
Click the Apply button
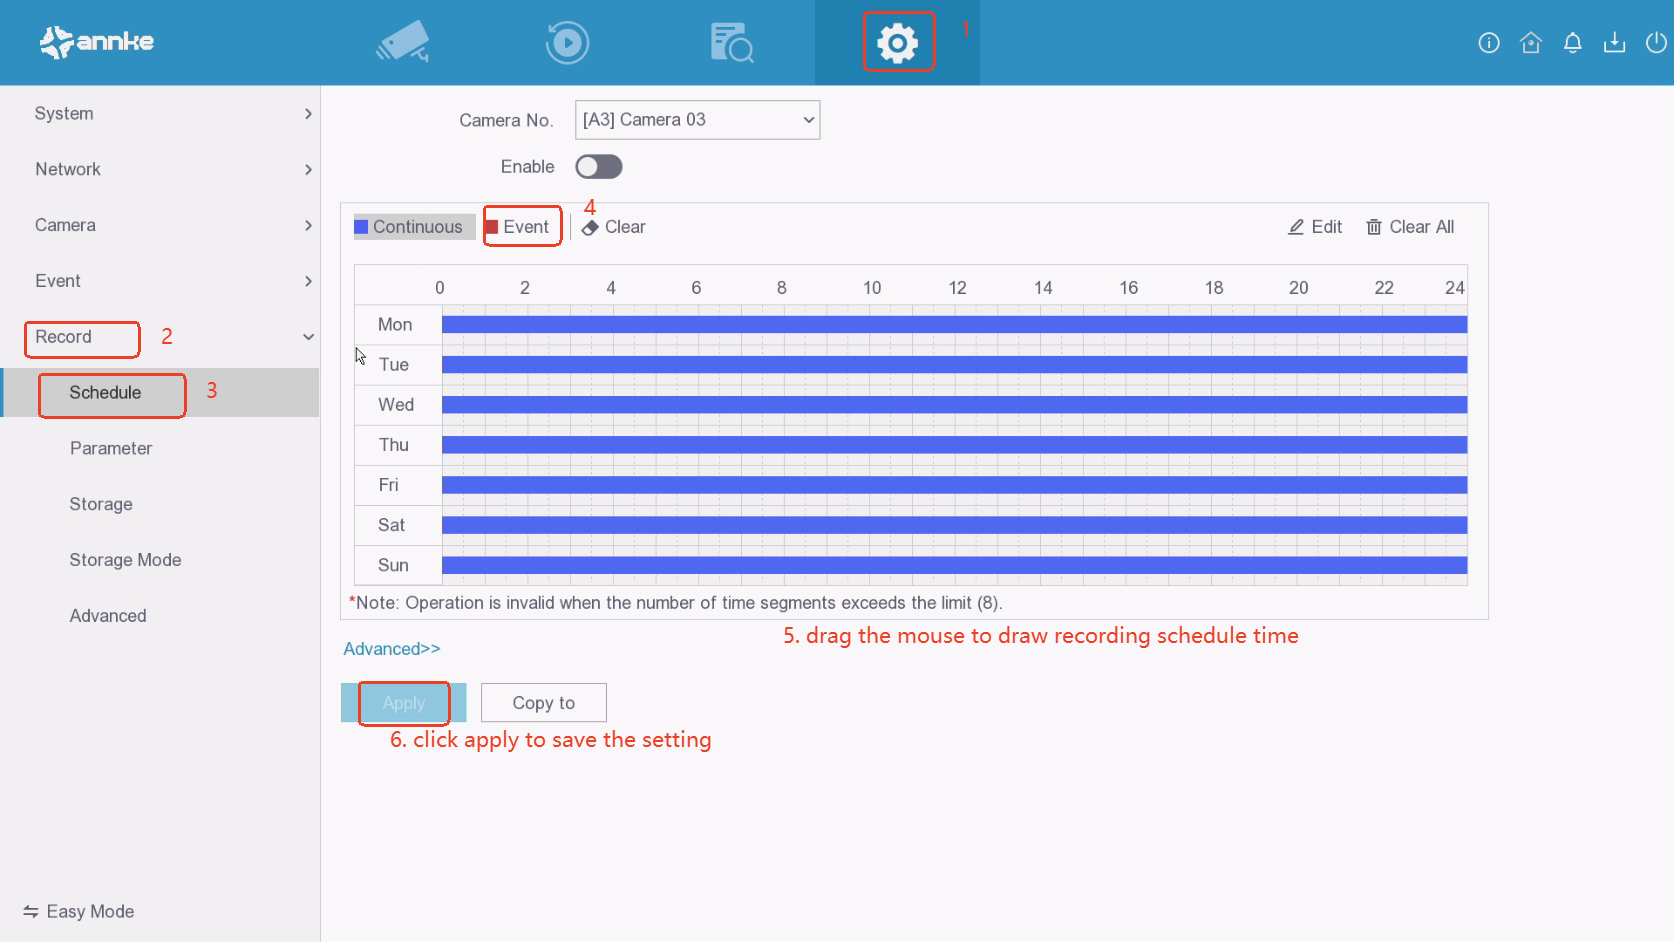pos(404,703)
